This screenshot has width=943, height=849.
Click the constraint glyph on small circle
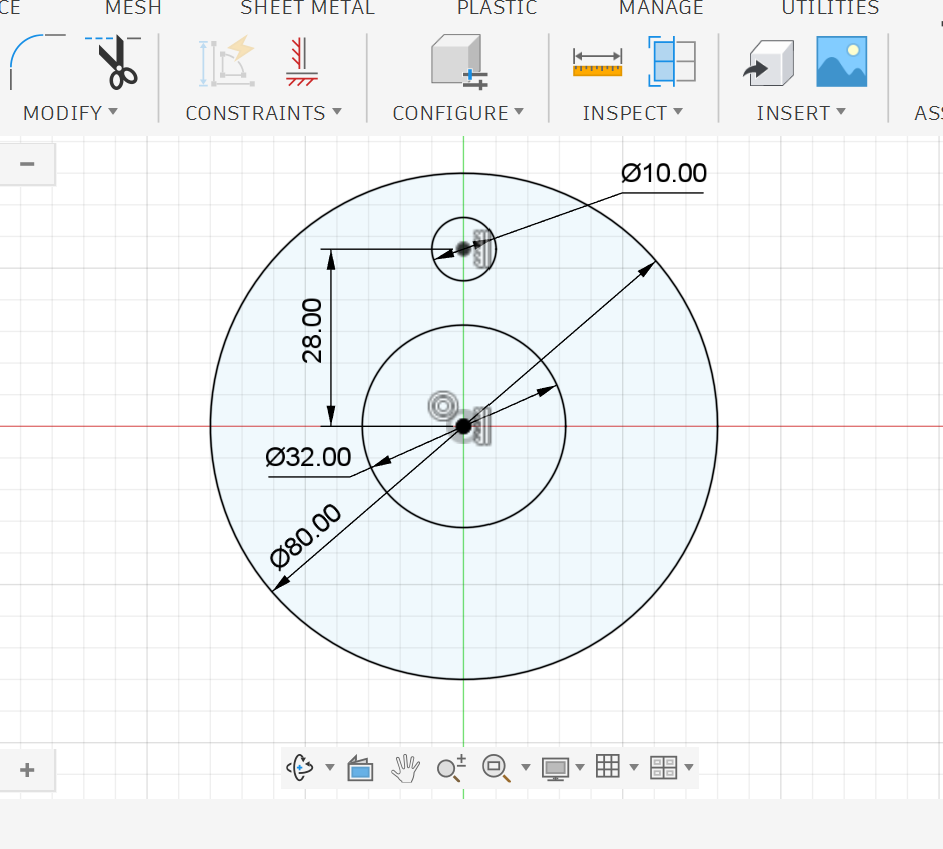pyautogui.click(x=484, y=248)
